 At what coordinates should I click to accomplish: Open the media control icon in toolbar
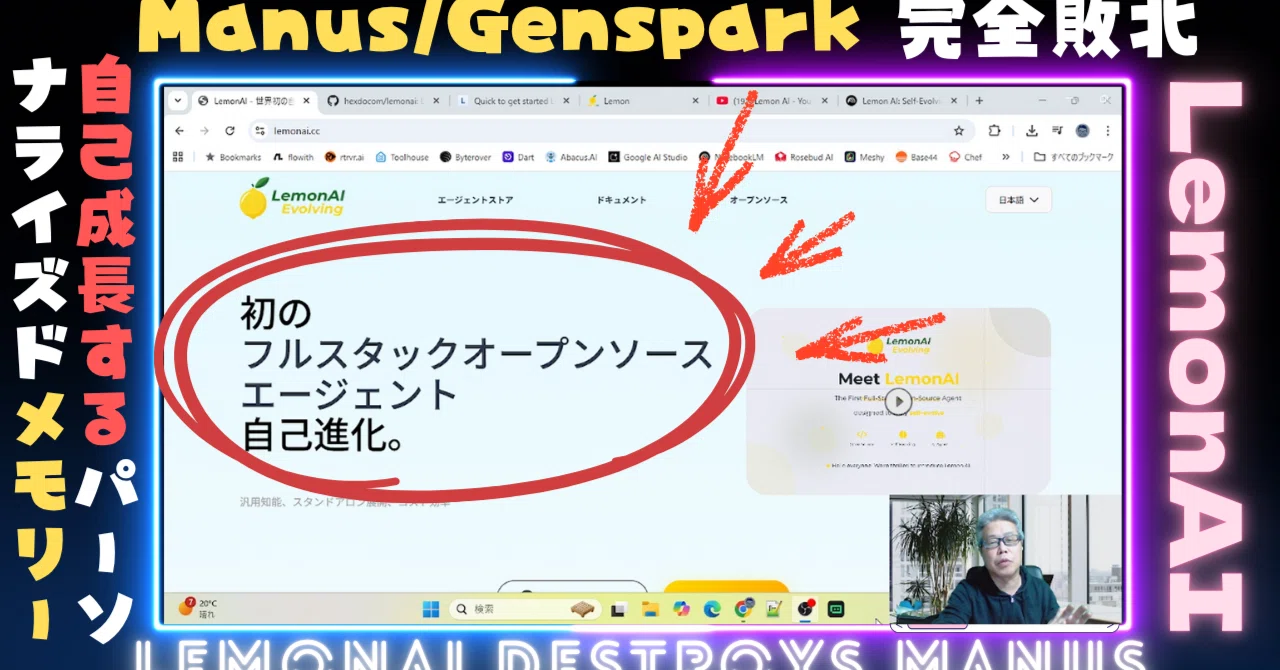1057,131
